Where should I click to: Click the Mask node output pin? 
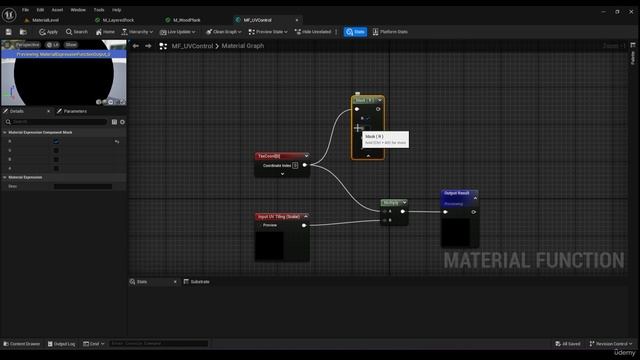point(378,109)
